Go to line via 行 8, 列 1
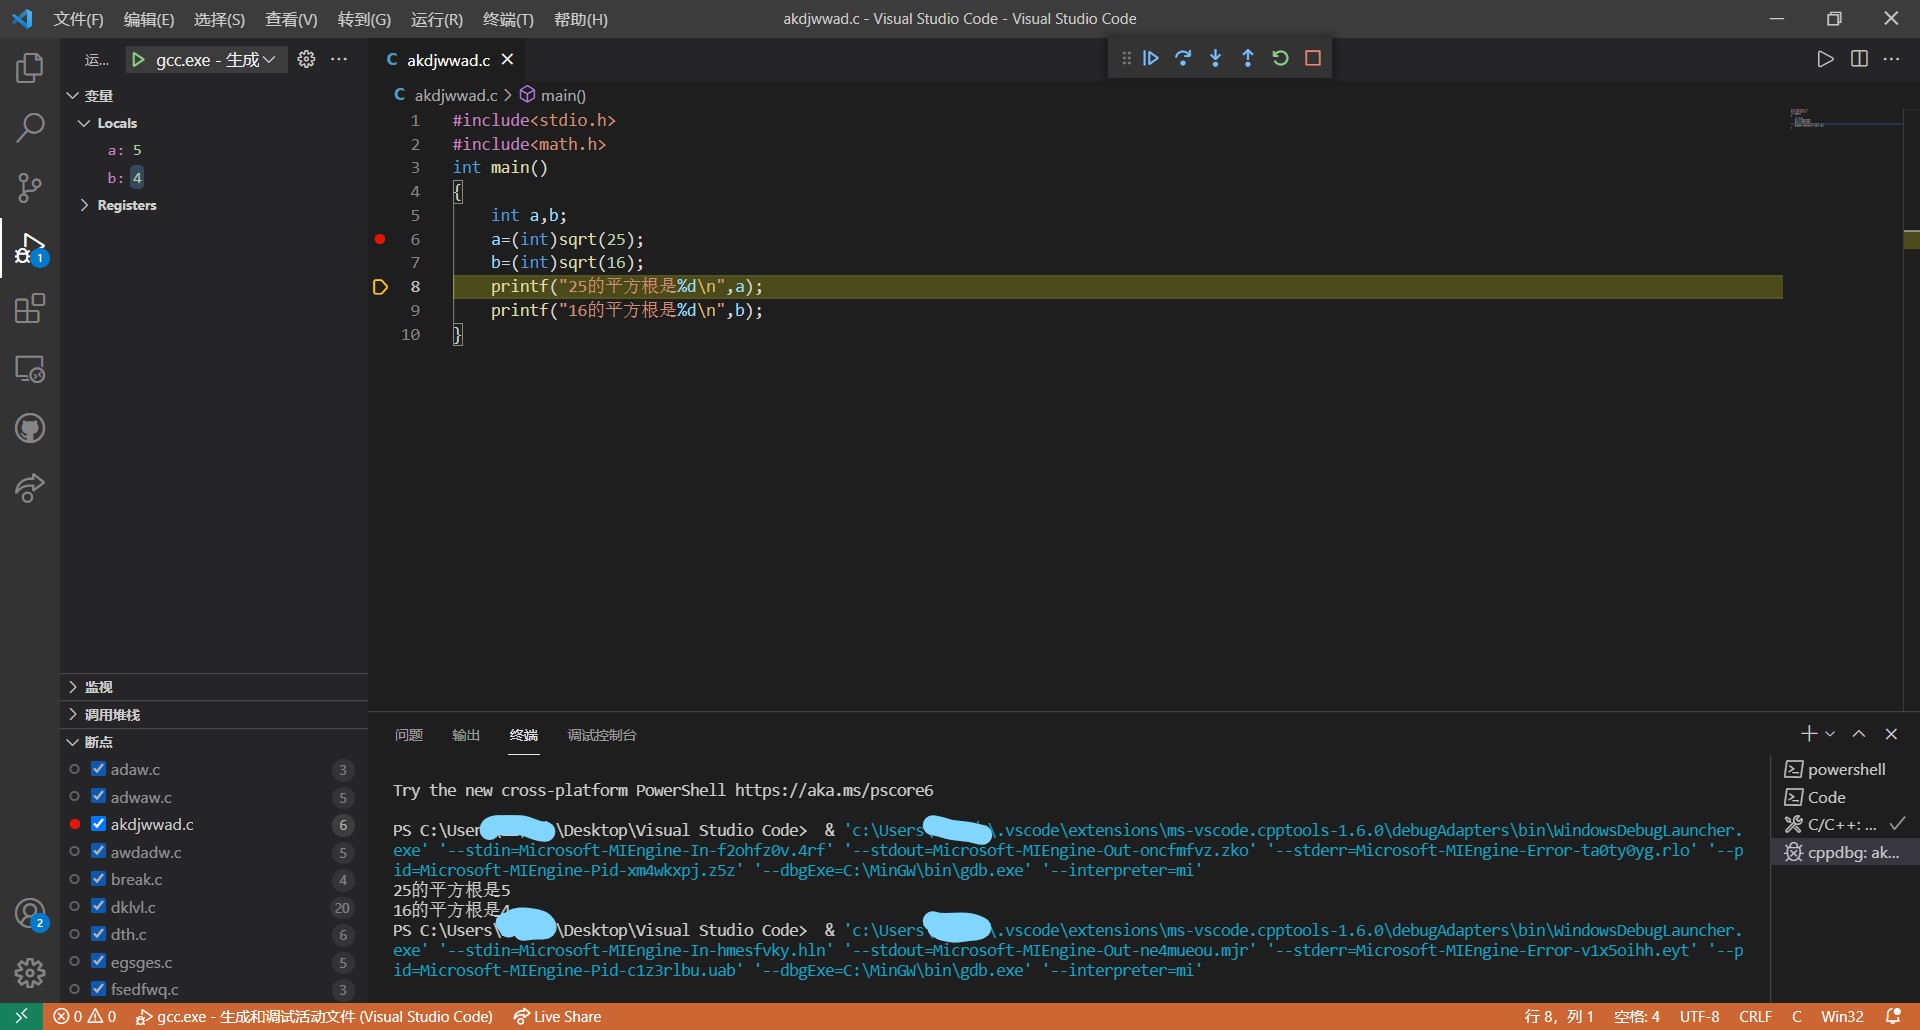Screen dimensions: 1920x1030 pyautogui.click(x=1559, y=1016)
